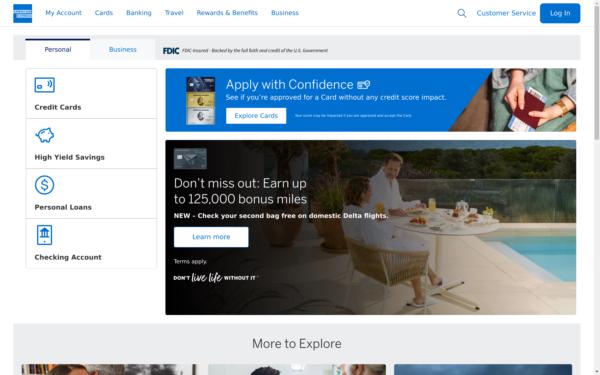Click the FDIC-Insured disclosure text
The width and height of the screenshot is (600, 375).
(x=255, y=51)
